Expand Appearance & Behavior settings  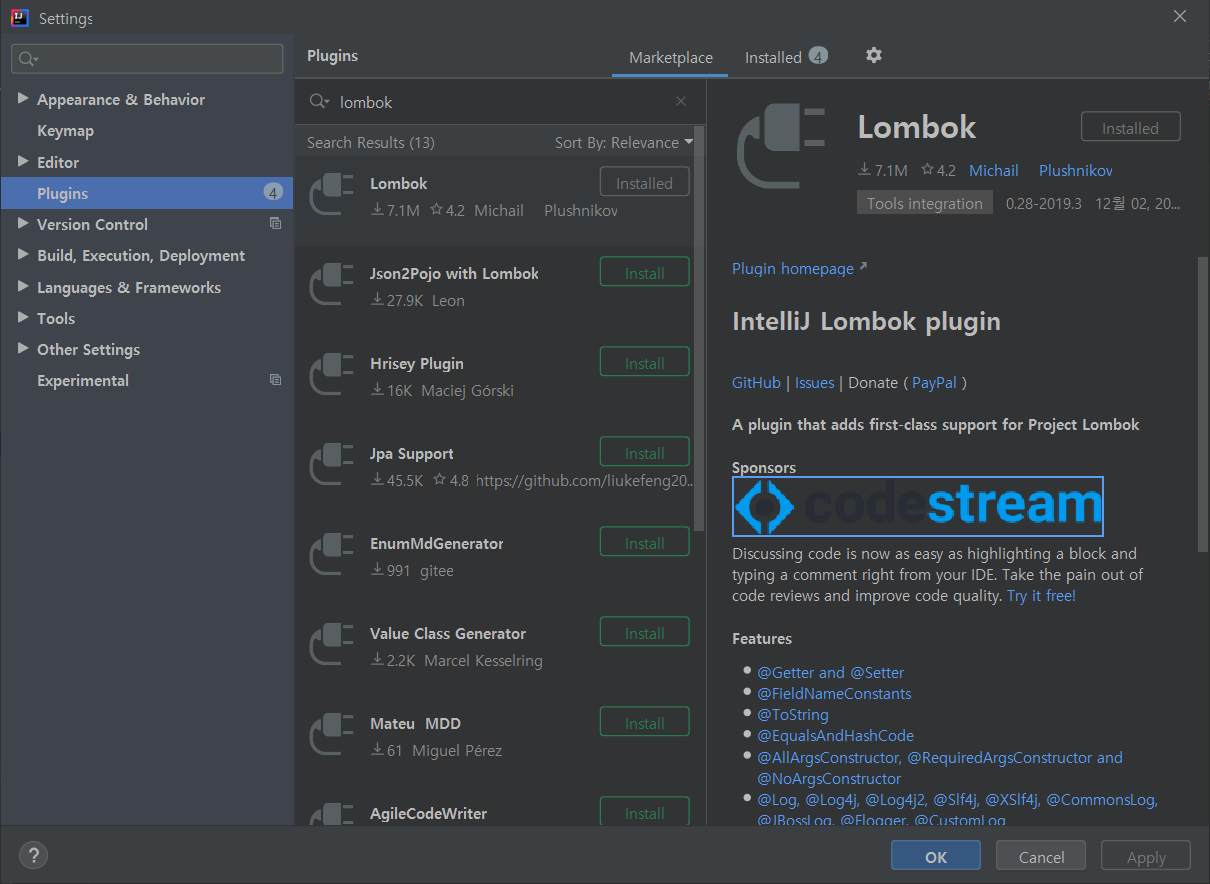[x=23, y=99]
